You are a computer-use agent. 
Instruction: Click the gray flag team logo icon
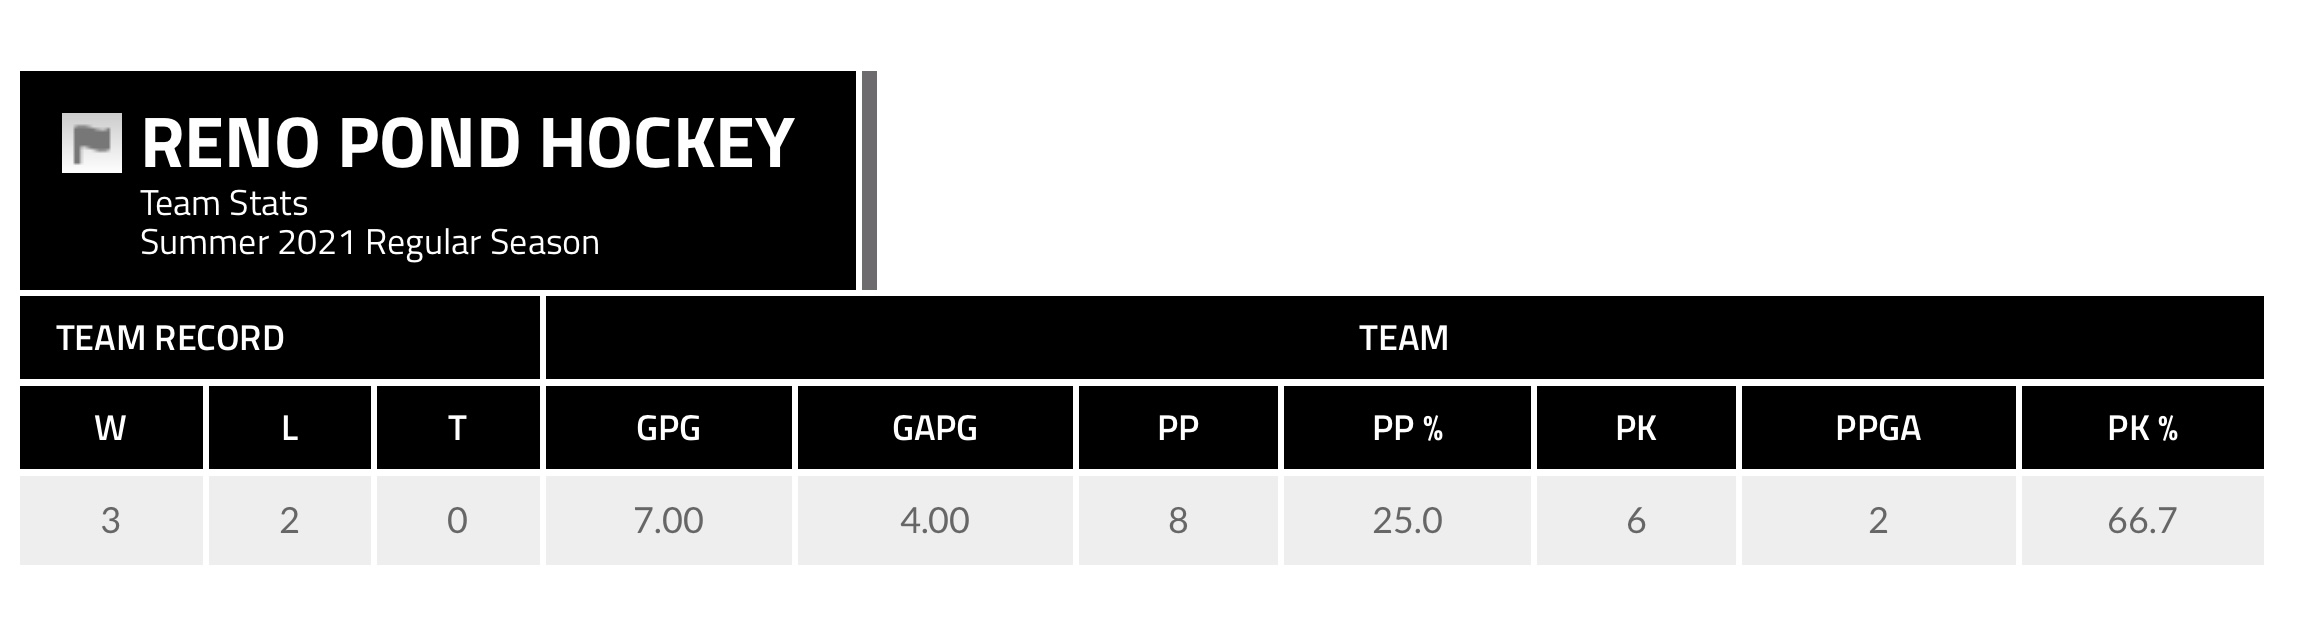[91, 143]
